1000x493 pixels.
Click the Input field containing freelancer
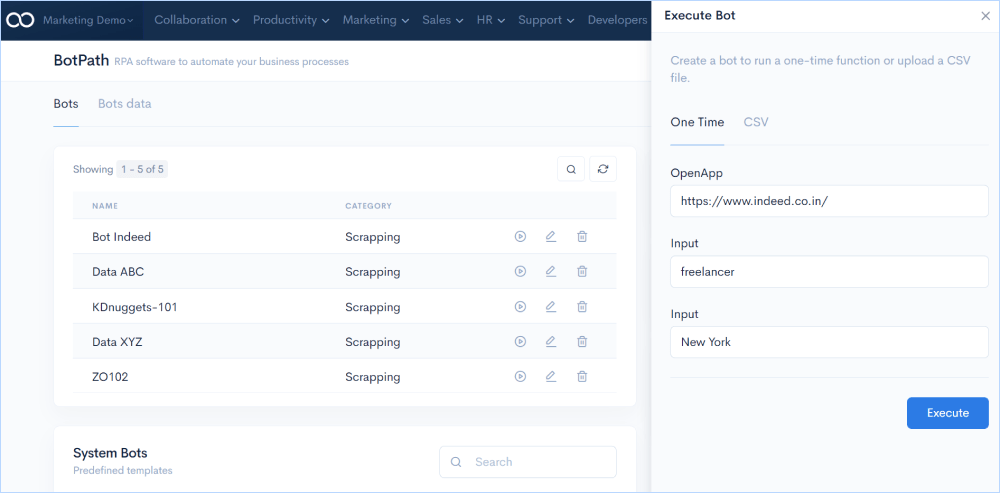829,272
